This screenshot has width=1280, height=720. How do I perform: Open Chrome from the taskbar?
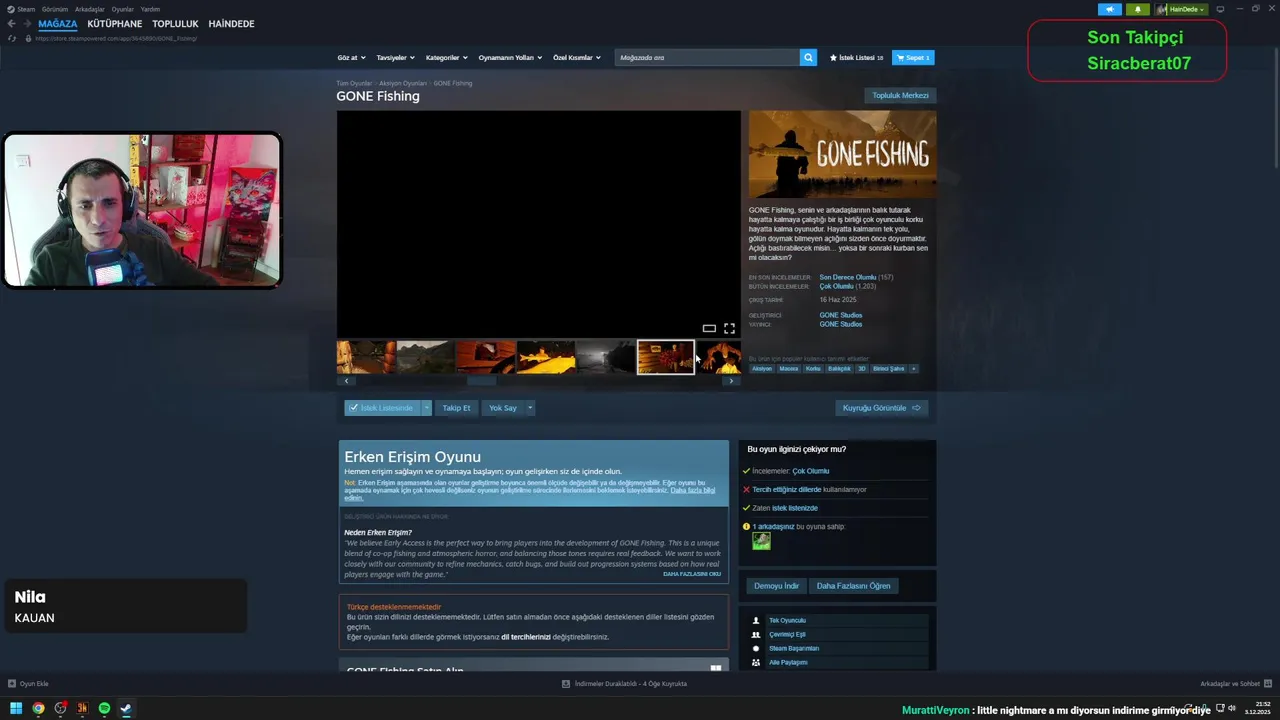38,708
